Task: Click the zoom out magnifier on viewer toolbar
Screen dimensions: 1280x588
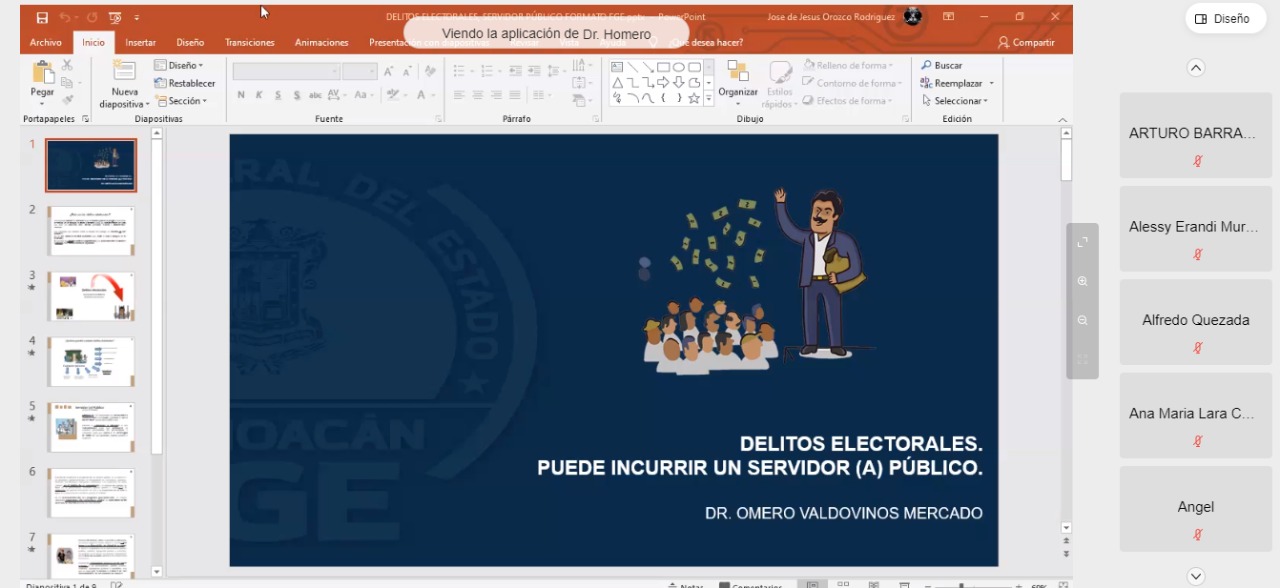Action: [x=1082, y=320]
